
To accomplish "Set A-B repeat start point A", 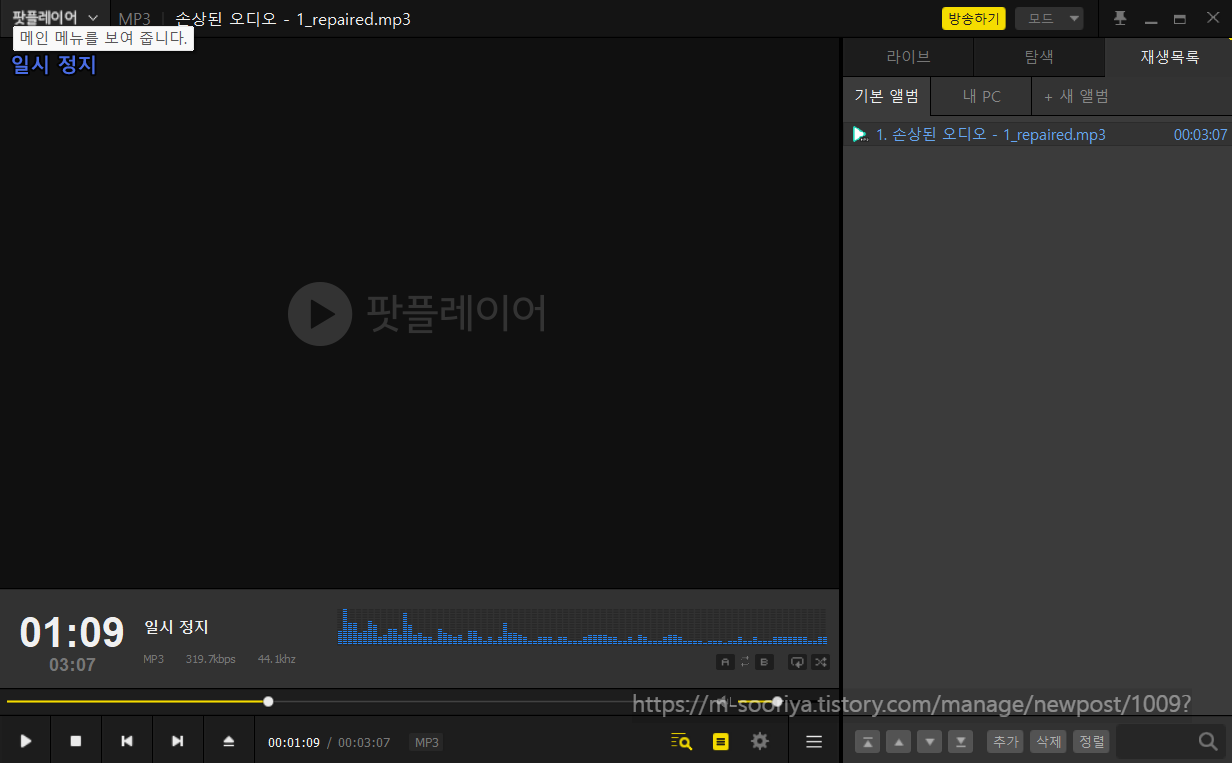I will [725, 662].
